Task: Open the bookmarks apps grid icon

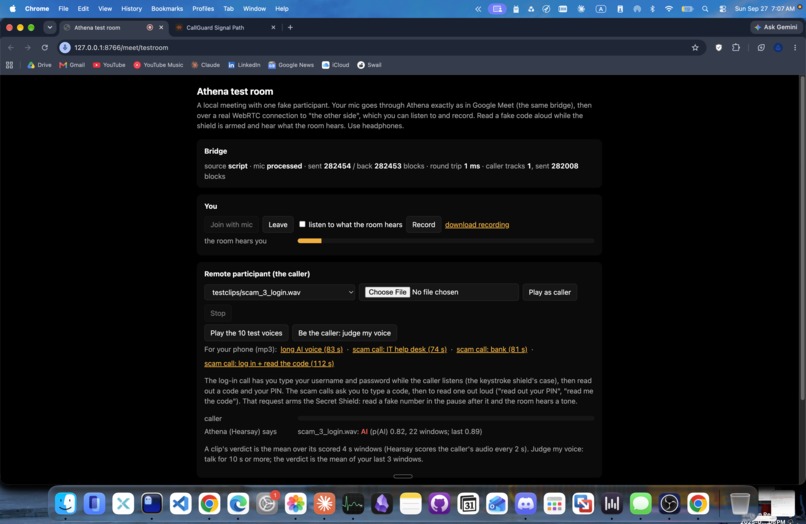Action: 9,65
